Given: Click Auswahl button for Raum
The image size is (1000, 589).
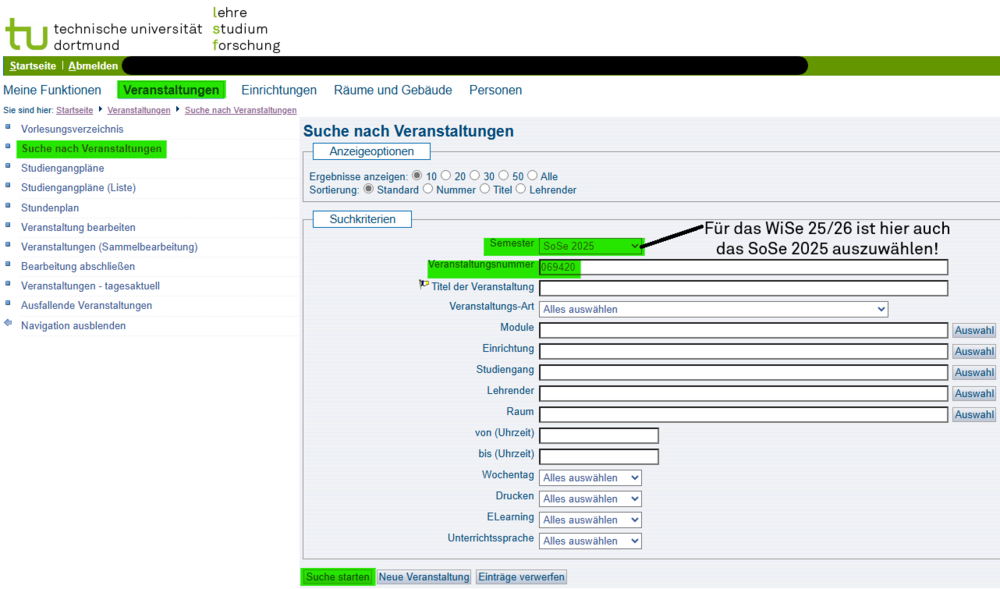Looking at the screenshot, I should (974, 414).
